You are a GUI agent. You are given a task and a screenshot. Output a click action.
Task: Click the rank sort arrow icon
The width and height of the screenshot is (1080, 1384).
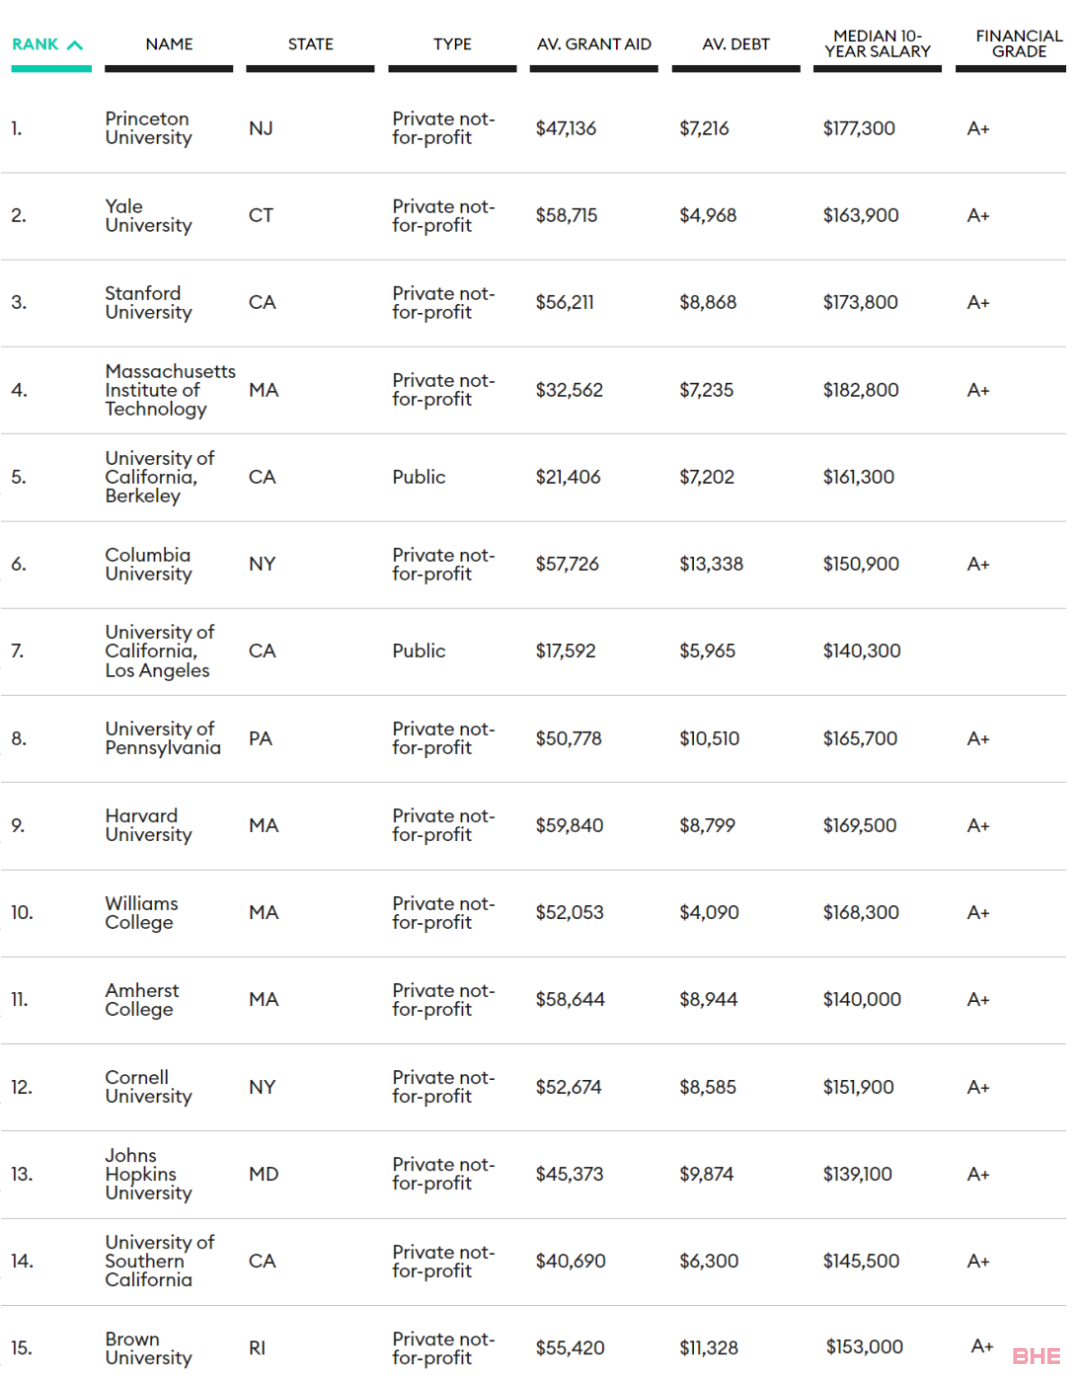pos(75,45)
